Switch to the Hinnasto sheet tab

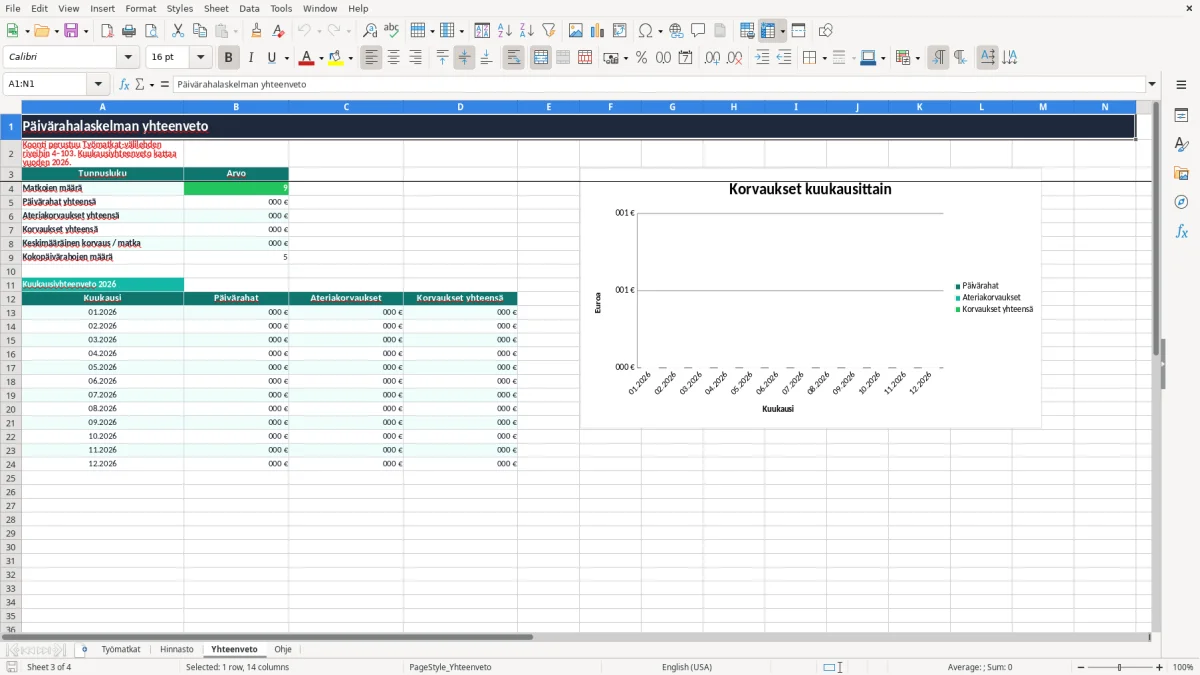[177, 649]
